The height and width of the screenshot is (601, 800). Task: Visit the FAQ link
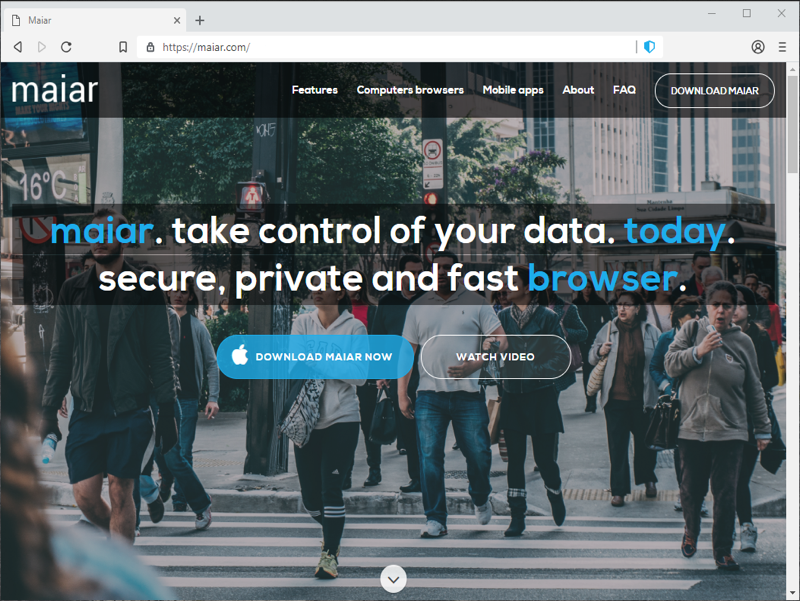624,90
